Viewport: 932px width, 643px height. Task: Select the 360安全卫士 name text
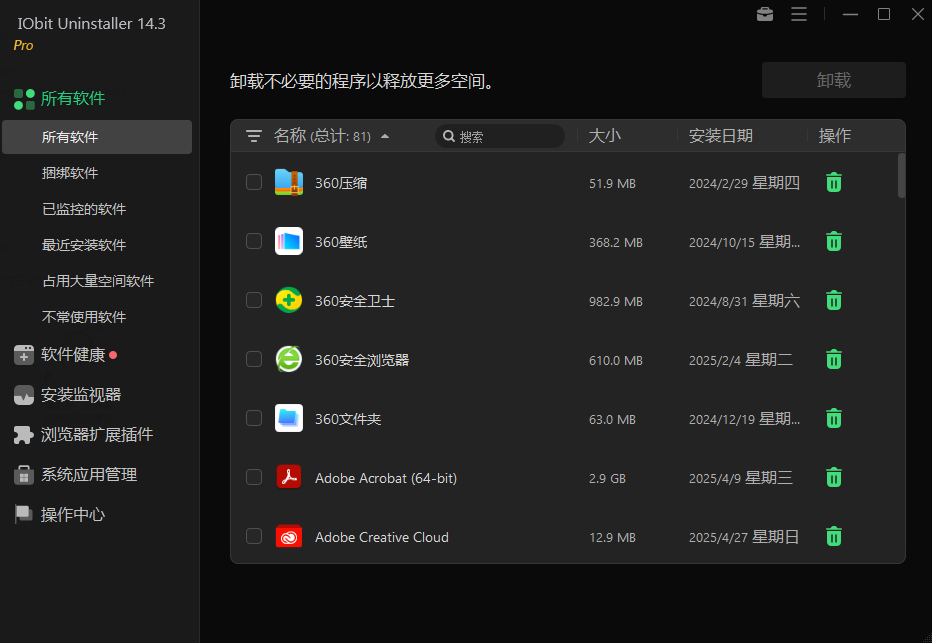355,301
